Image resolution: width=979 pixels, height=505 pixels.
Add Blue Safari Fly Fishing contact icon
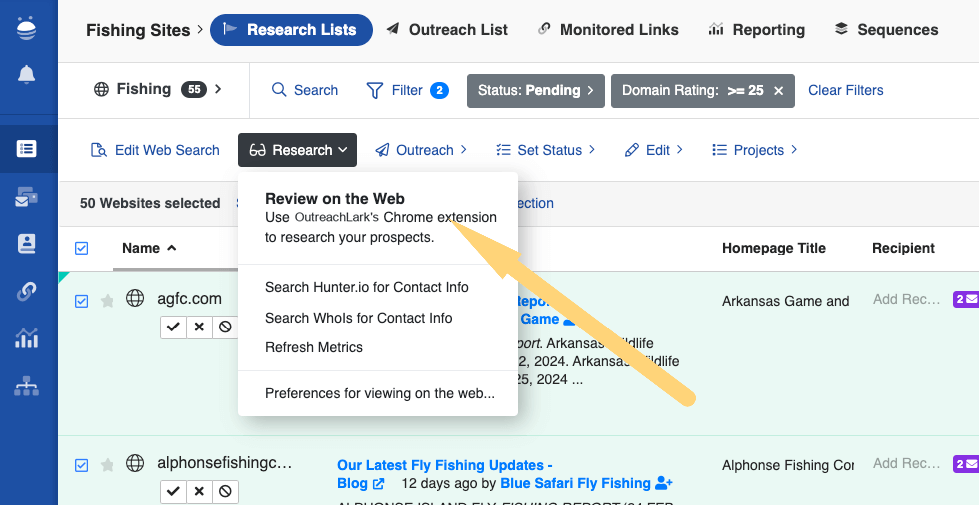tap(664, 483)
